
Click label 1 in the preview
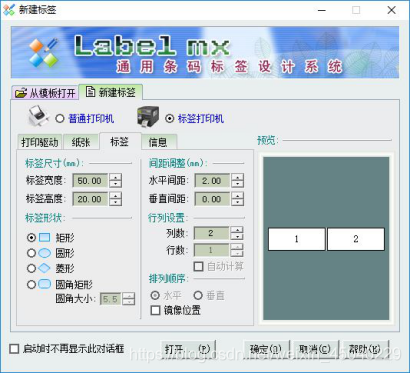296,239
